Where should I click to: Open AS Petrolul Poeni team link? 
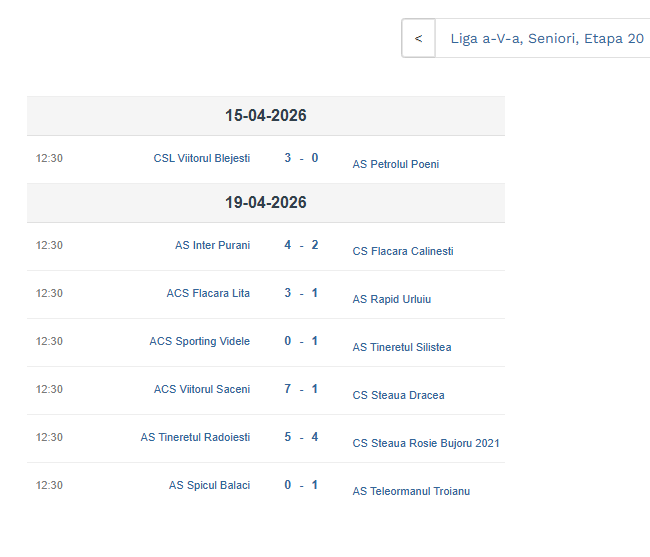click(x=395, y=164)
